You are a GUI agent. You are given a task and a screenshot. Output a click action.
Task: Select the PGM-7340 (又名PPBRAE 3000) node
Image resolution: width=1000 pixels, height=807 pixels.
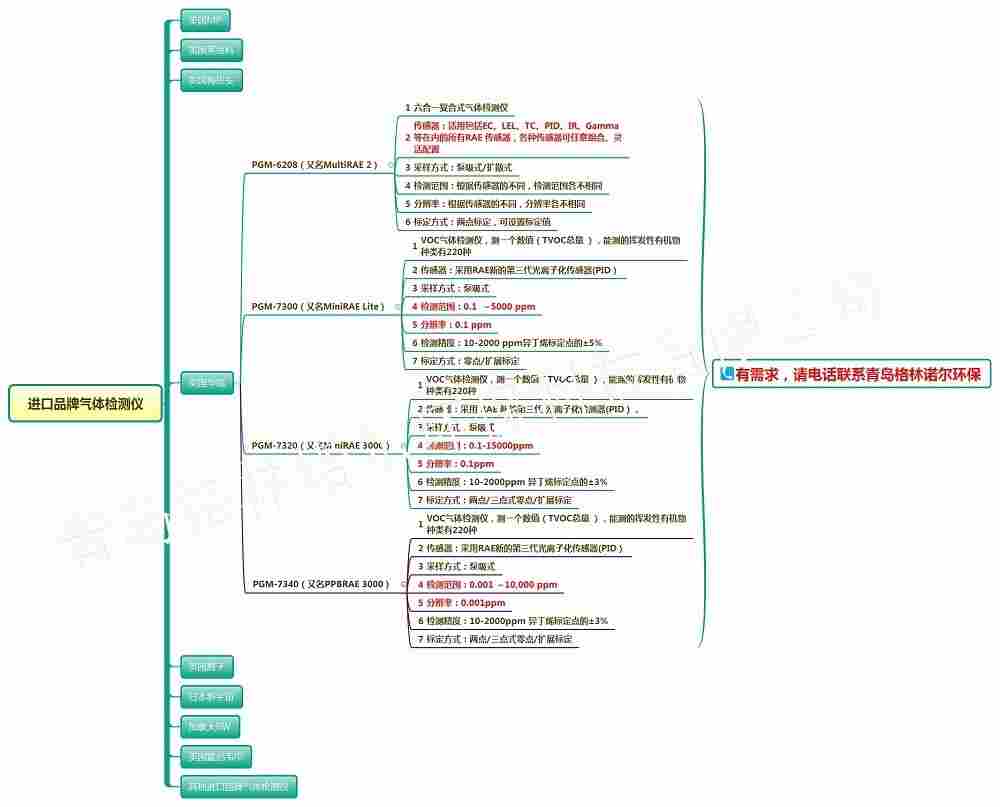click(x=320, y=584)
